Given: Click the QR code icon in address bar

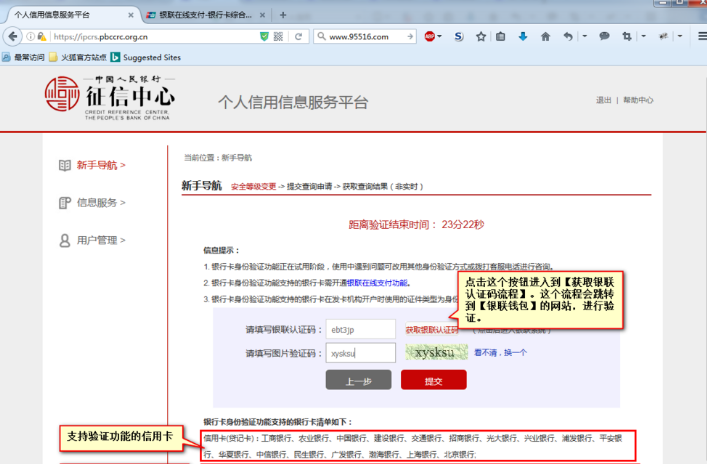Looking at the screenshot, I should 282,37.
